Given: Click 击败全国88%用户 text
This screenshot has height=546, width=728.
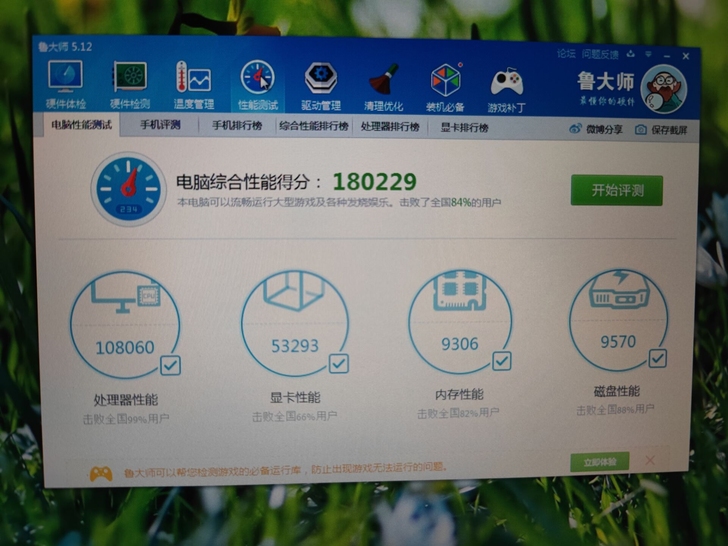Looking at the screenshot, I should point(615,410).
